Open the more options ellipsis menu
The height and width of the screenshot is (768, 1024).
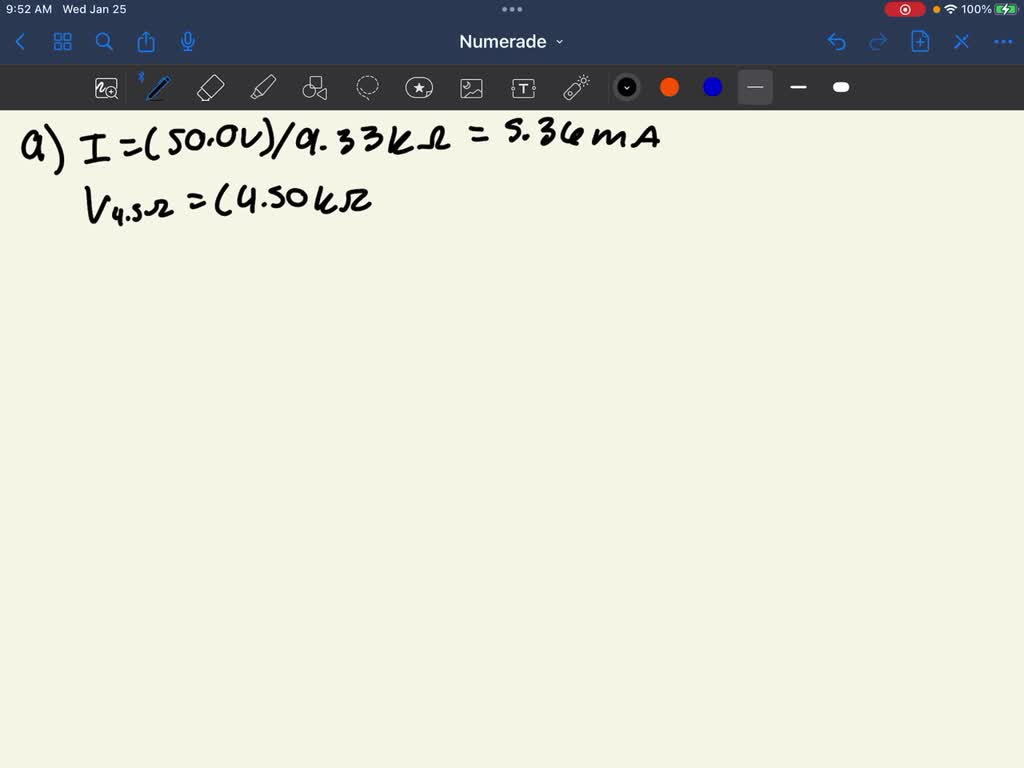click(x=1003, y=42)
